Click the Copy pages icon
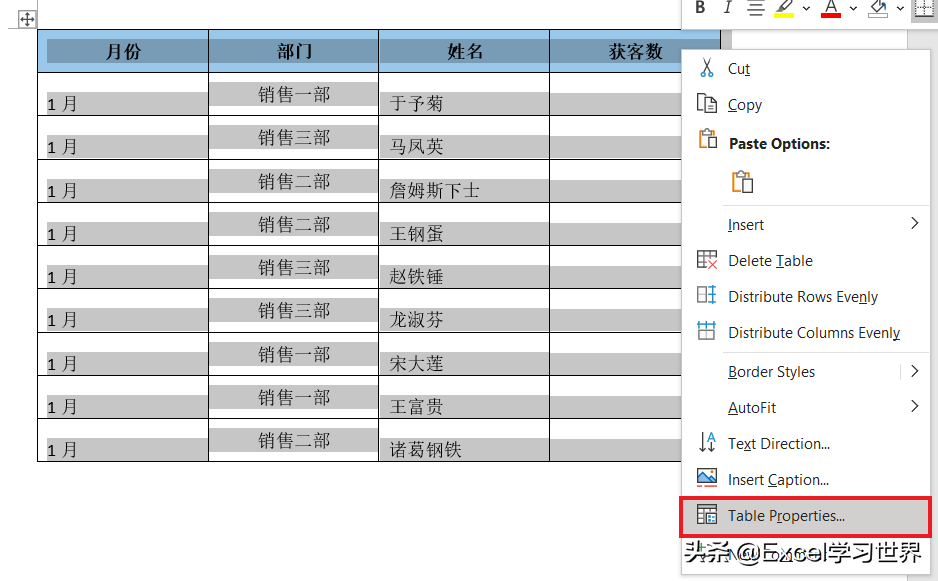Image resolution: width=938 pixels, height=581 pixels. [x=706, y=104]
